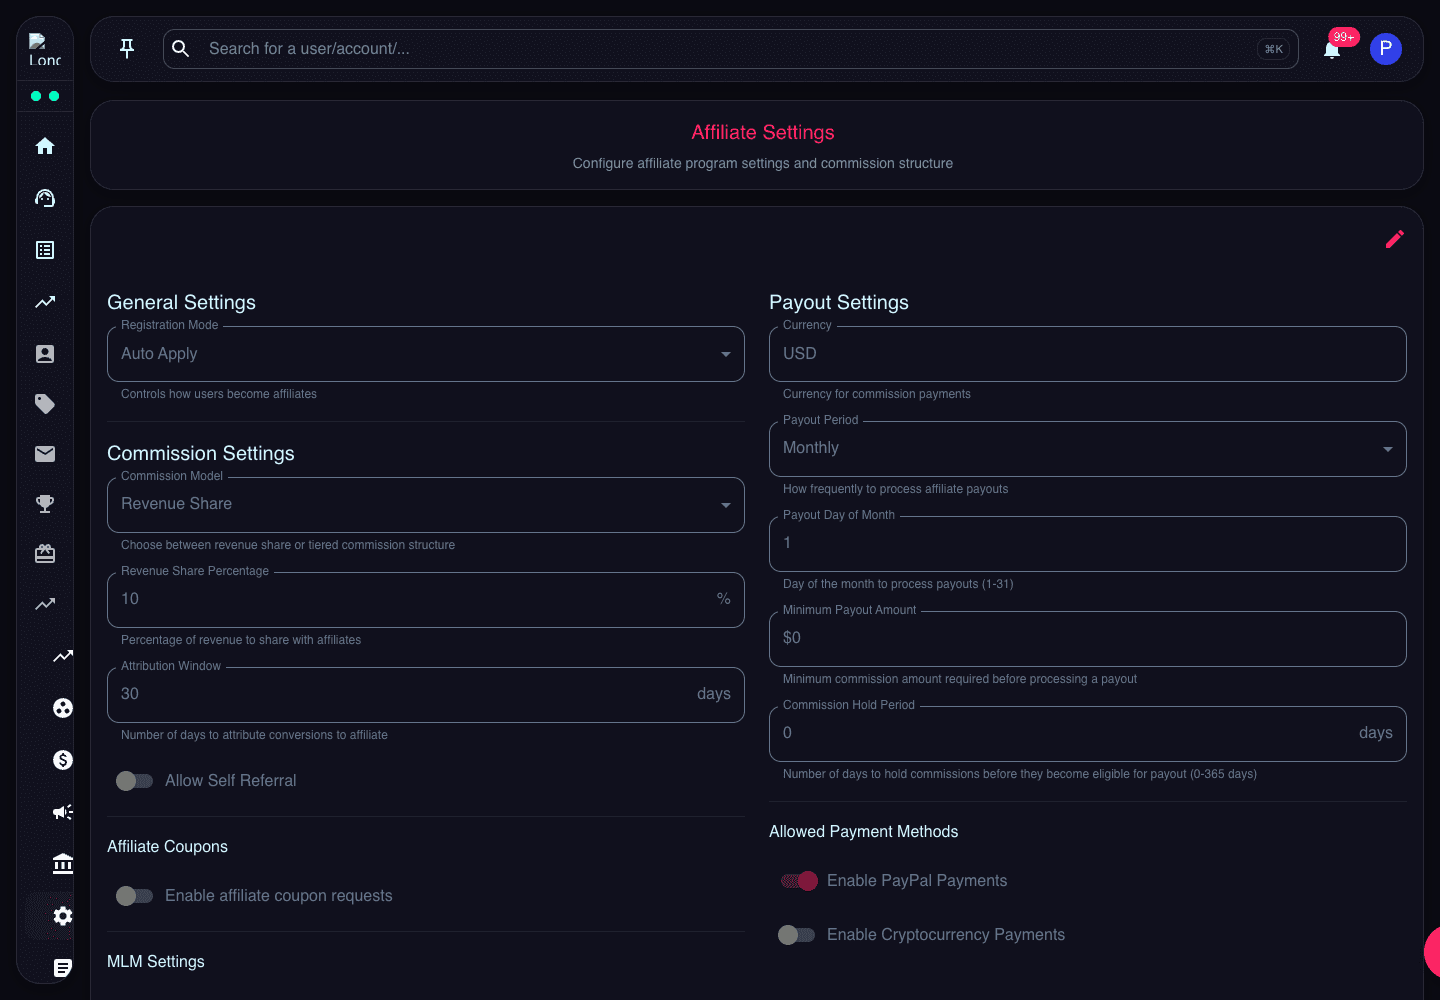The height and width of the screenshot is (1000, 1440).
Task: Open the trophy icon in the sidebar
Action: (45, 504)
